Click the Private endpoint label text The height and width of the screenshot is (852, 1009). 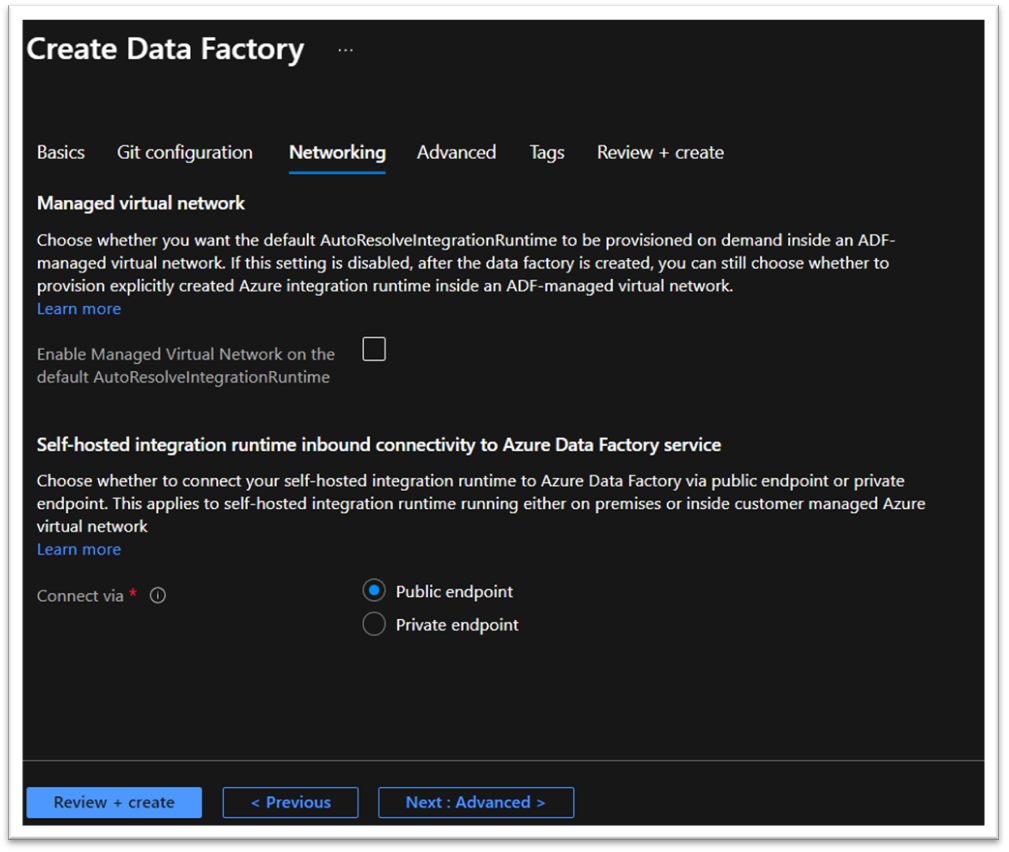(x=457, y=625)
